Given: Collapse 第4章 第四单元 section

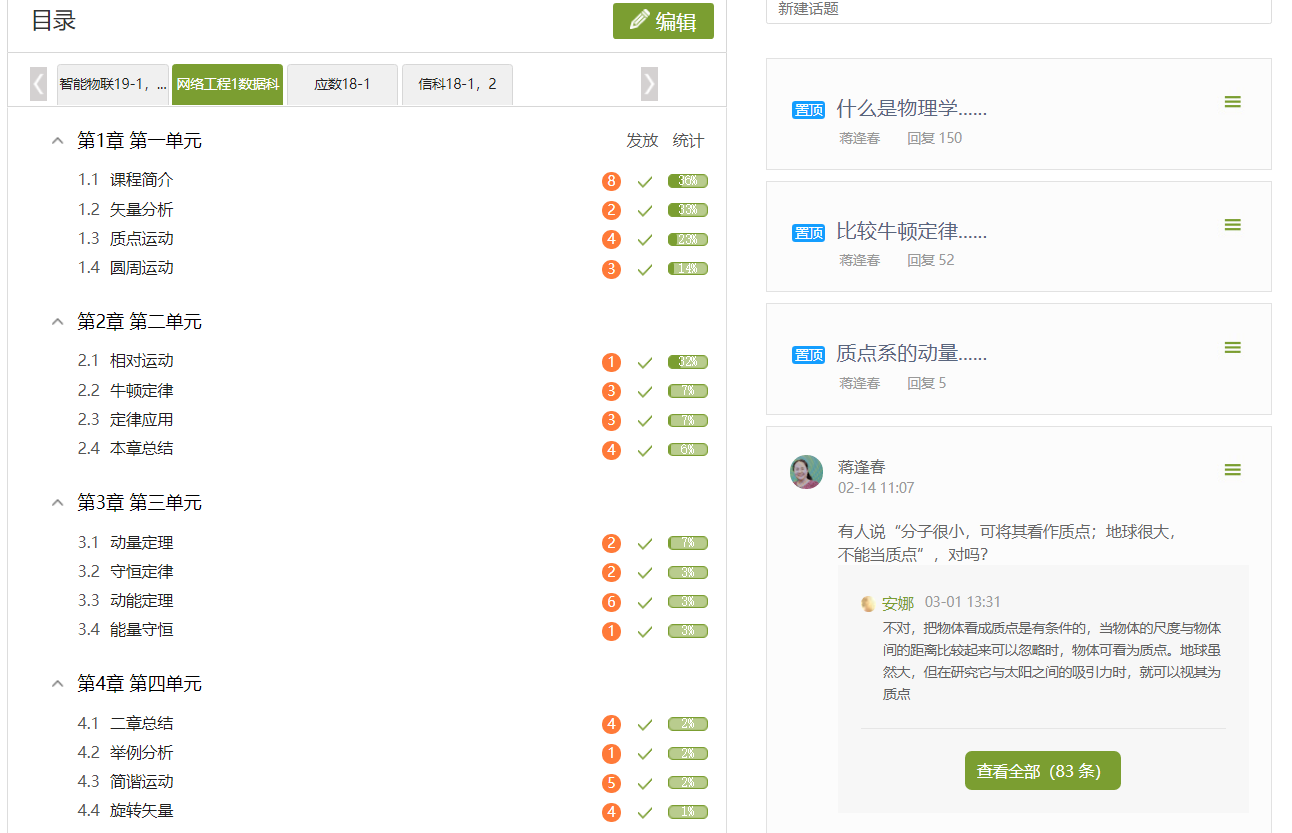Looking at the screenshot, I should coord(57,684).
